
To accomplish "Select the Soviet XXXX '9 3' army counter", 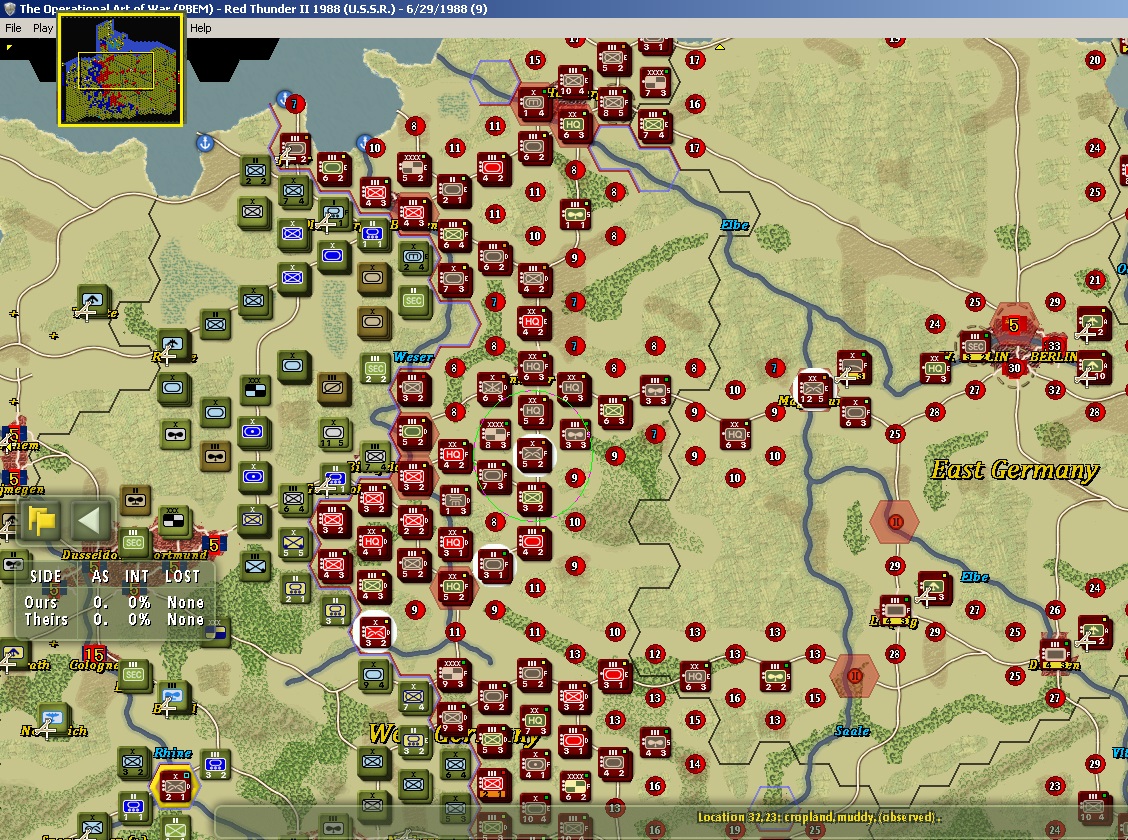I will [x=453, y=675].
